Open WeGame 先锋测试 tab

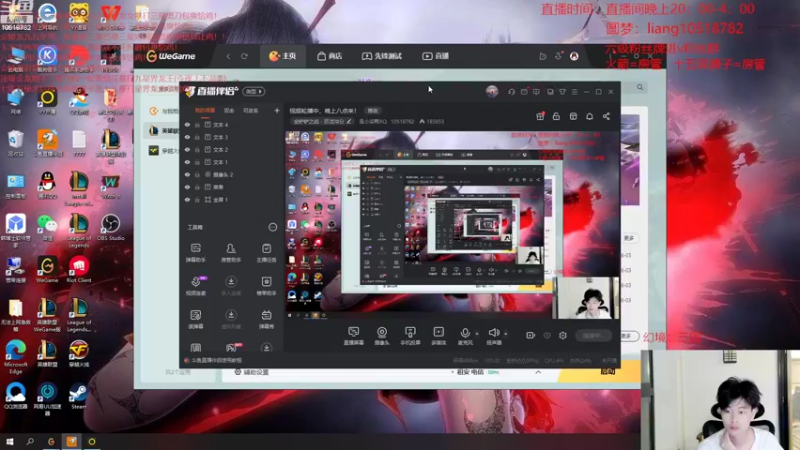click(382, 56)
